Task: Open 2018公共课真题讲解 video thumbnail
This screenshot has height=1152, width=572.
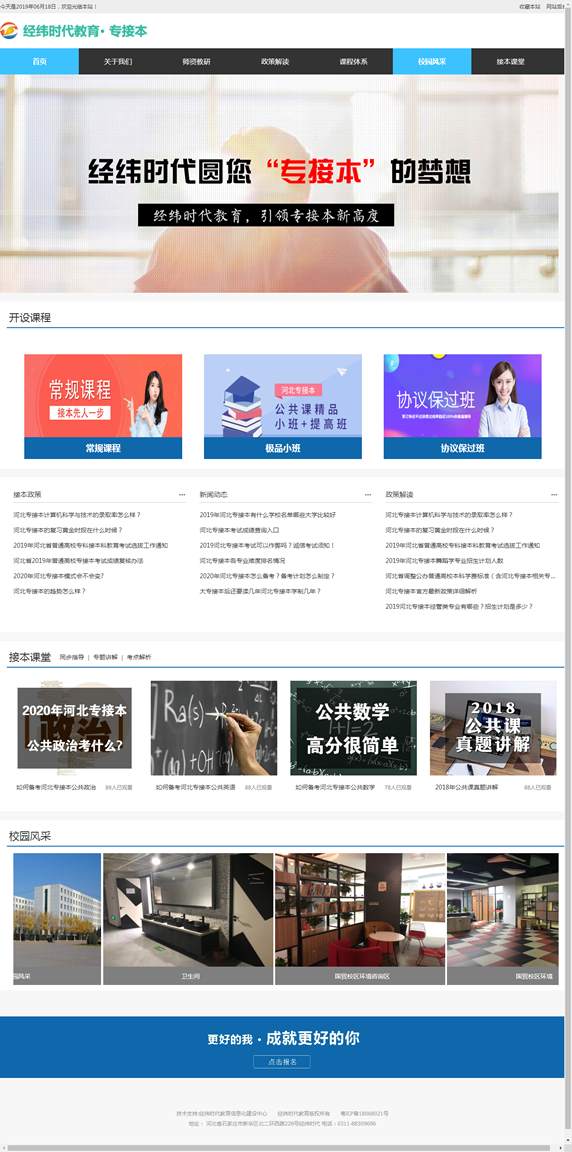Action: point(493,727)
